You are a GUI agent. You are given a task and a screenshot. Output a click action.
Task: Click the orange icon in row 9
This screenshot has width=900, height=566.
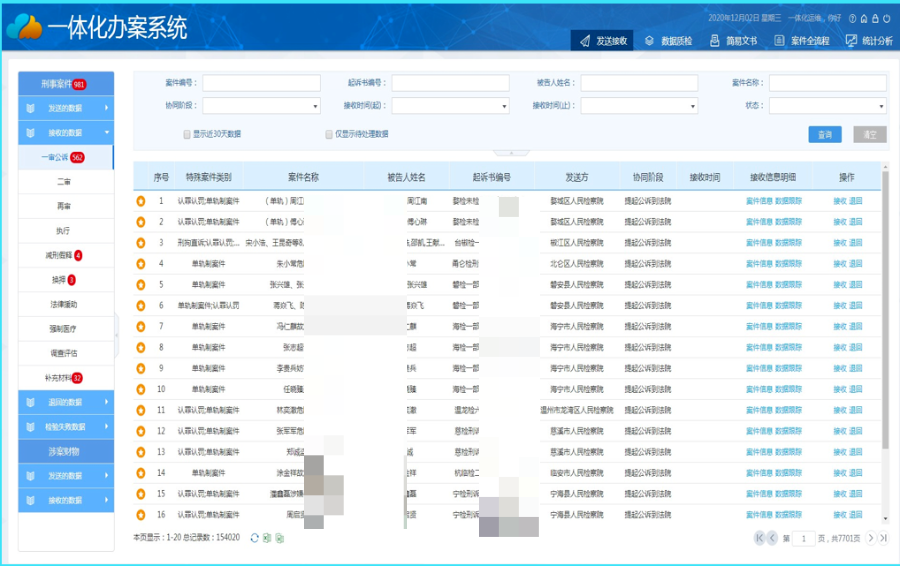point(141,369)
